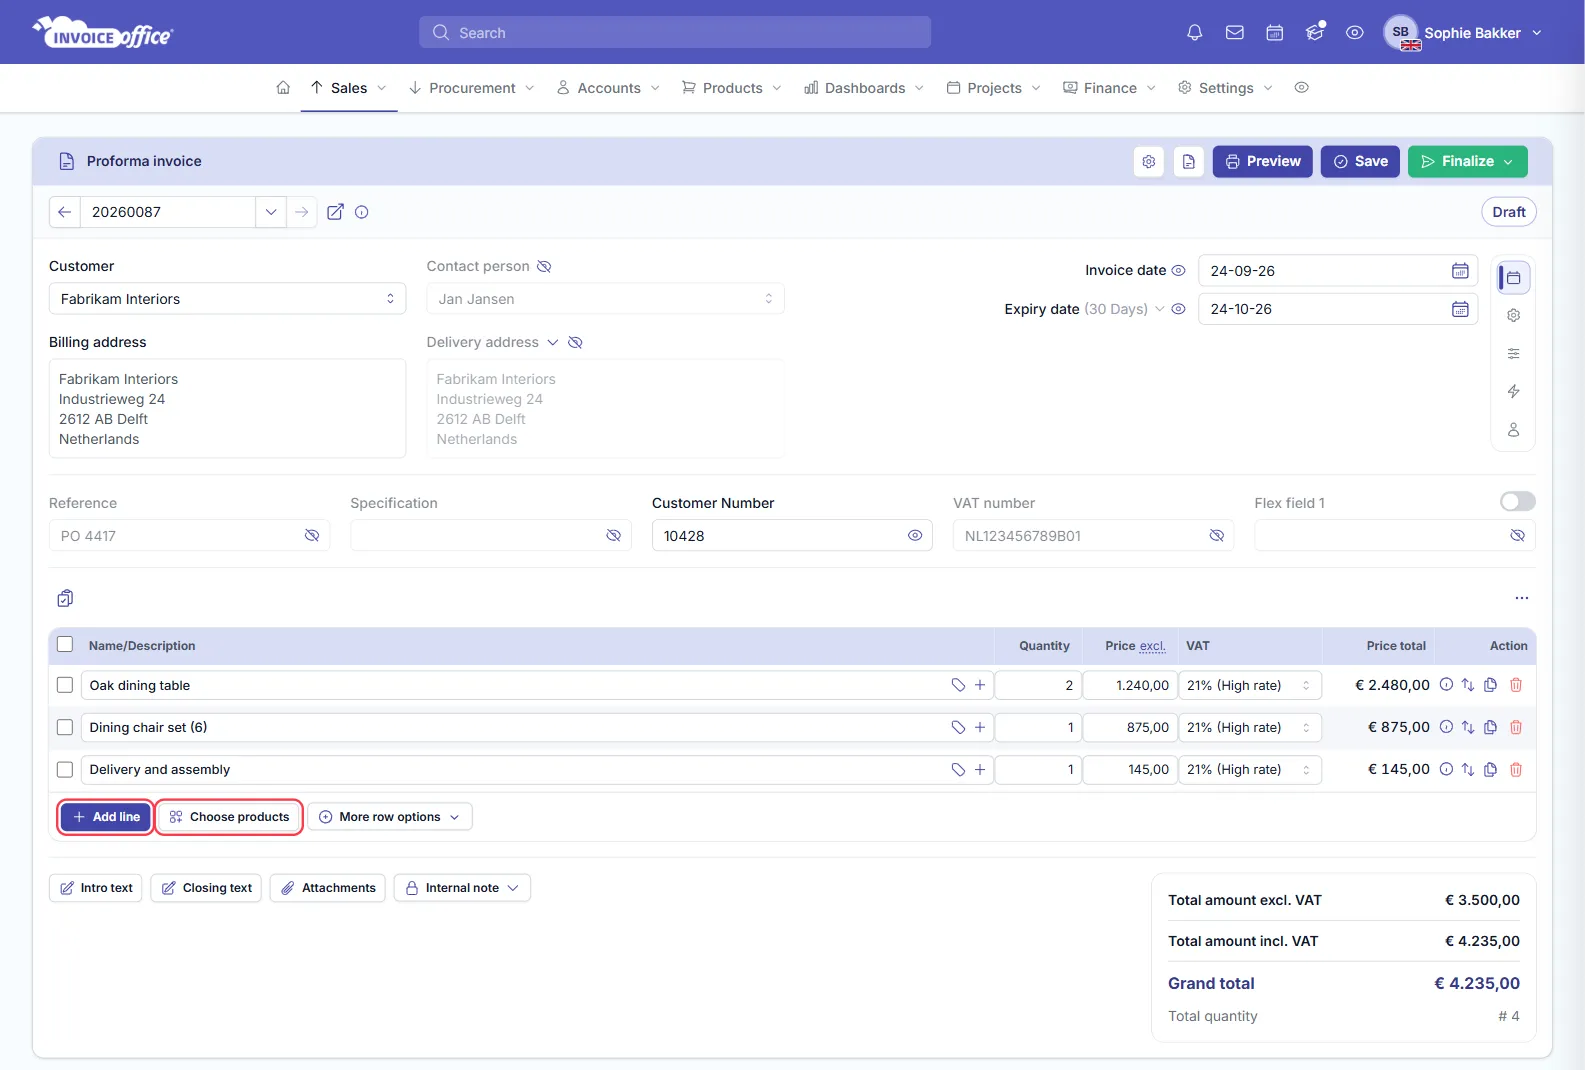Open the notifications bell
The height and width of the screenshot is (1070, 1585).
pos(1194,33)
